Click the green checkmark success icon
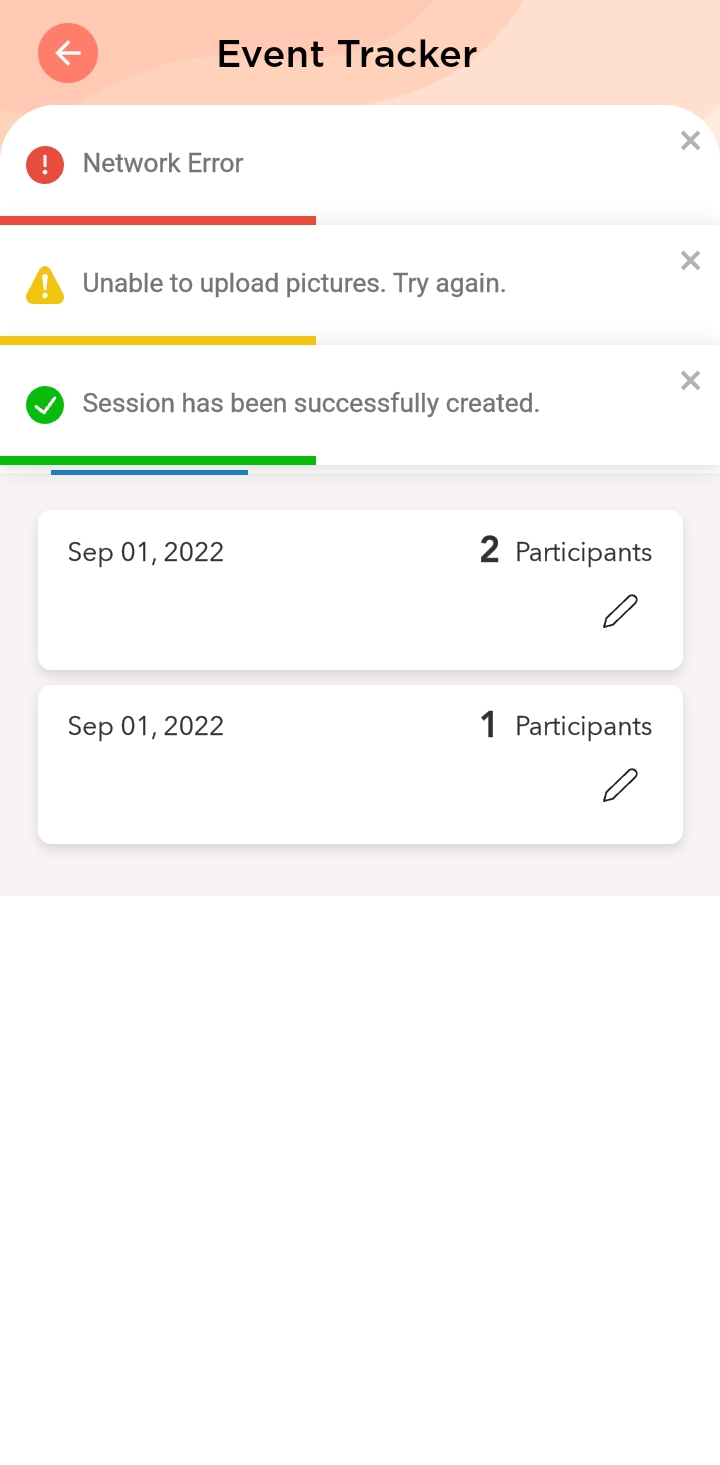 [45, 404]
